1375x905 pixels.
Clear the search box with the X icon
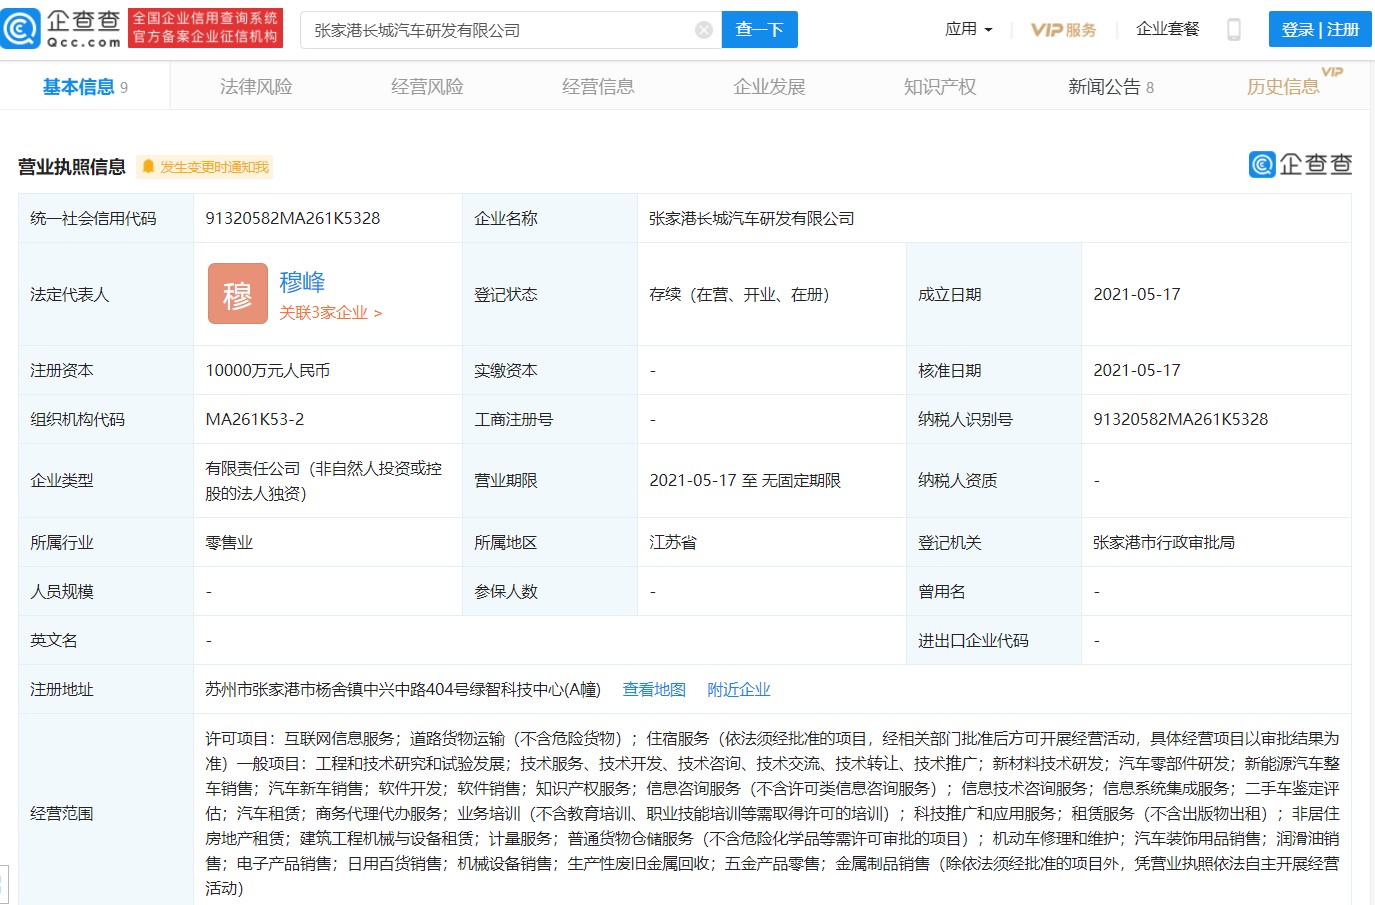(704, 30)
